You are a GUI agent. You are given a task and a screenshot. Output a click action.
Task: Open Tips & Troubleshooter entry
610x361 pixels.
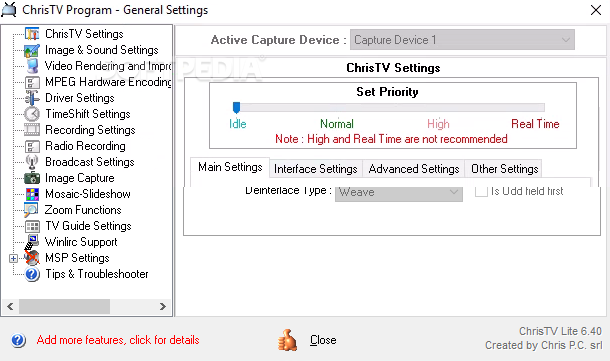pos(96,274)
